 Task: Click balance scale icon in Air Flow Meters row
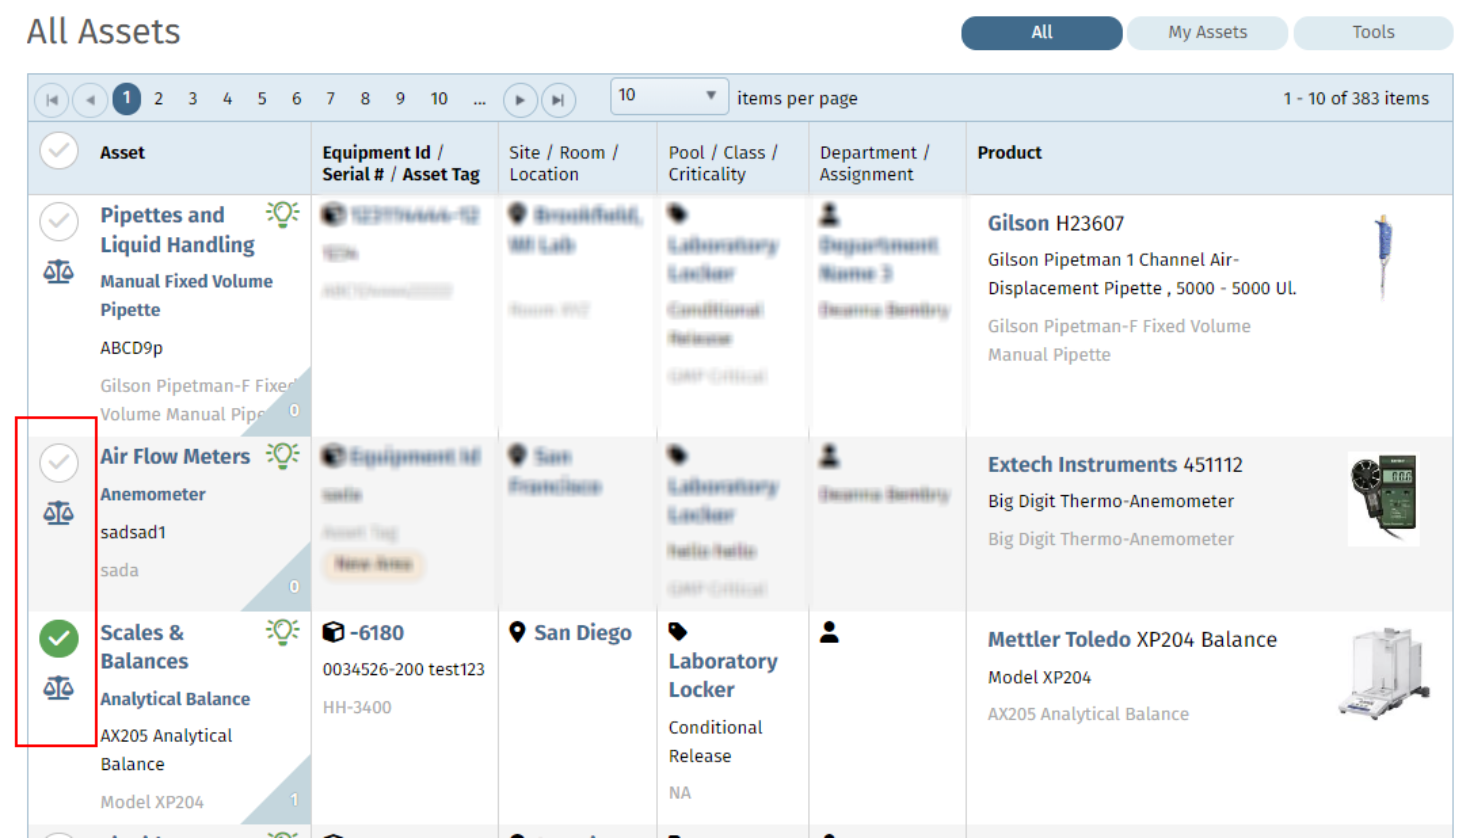pyautogui.click(x=58, y=513)
